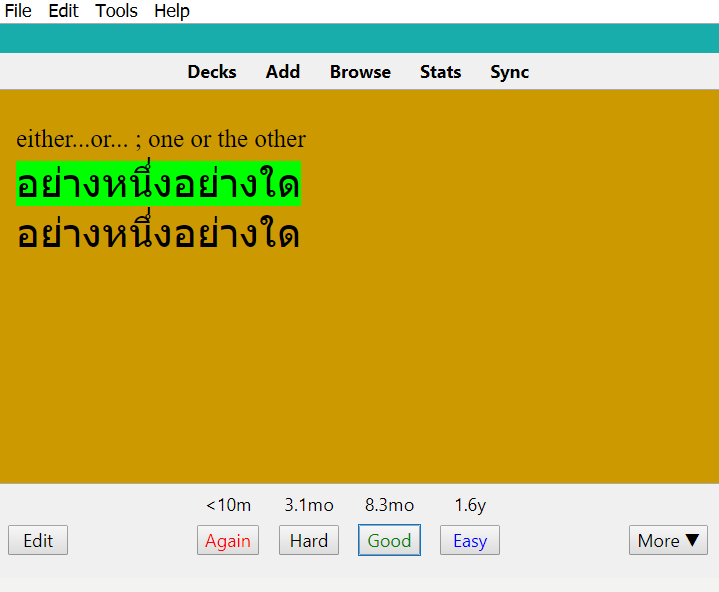Expand the More dropdown
The height and width of the screenshot is (592, 719).
point(669,540)
